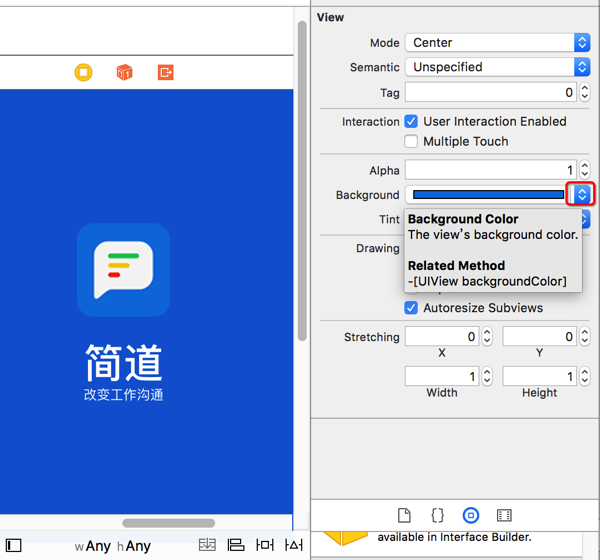This screenshot has width=600, height=560.
Task: Enable Multiple Touch checkbox
Action: 411,141
